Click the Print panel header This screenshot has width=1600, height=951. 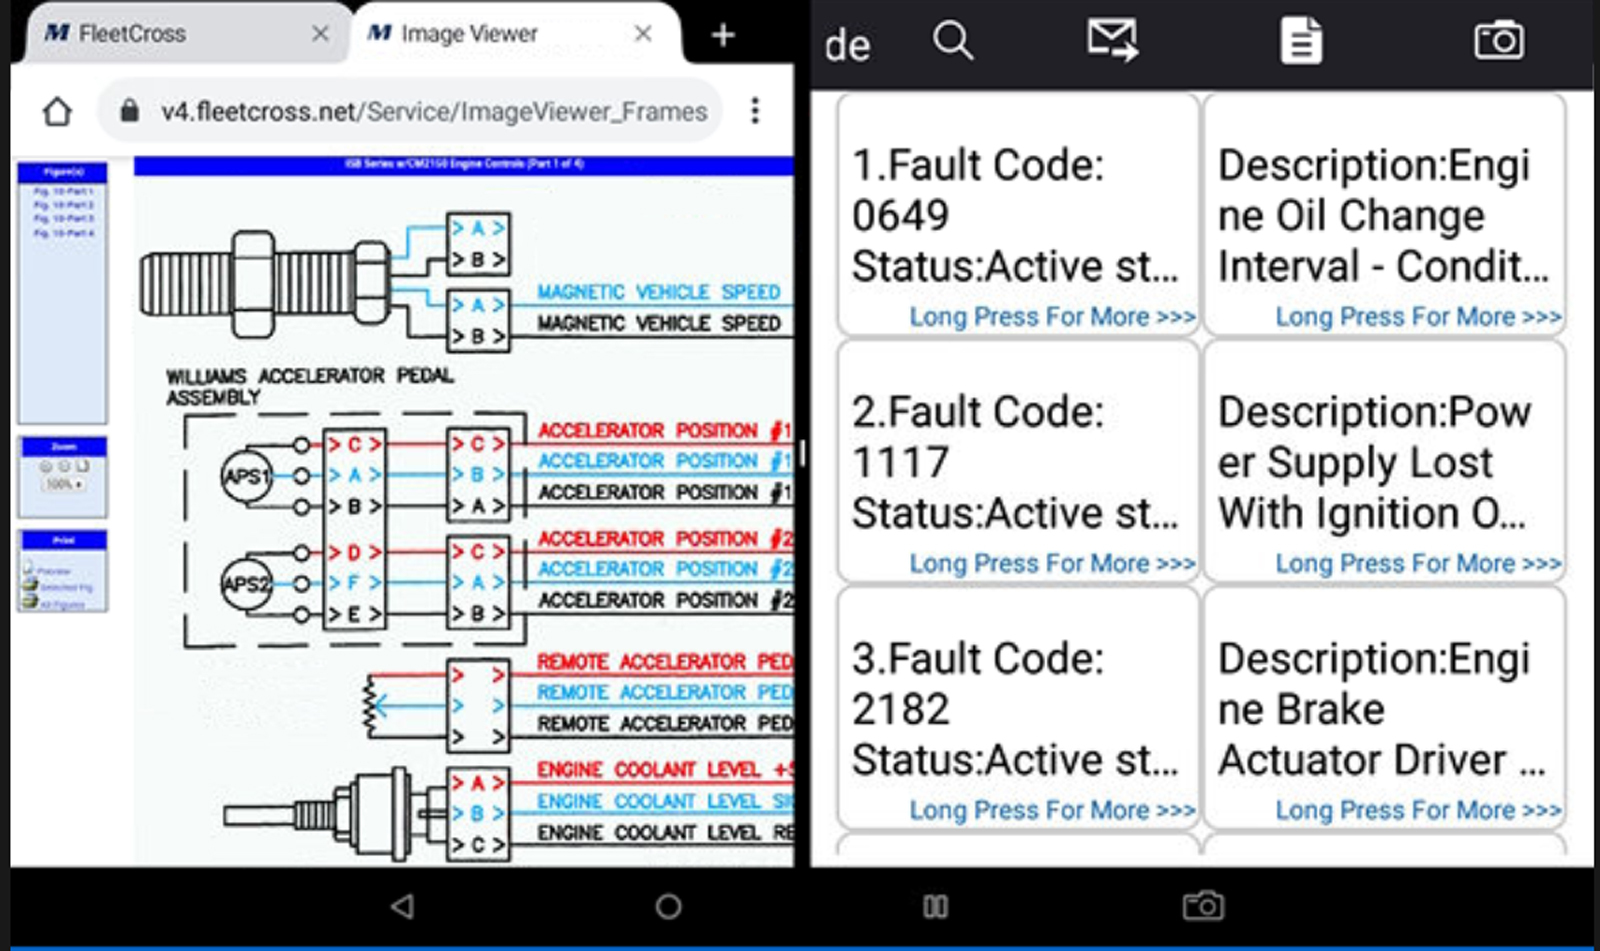click(x=63, y=540)
